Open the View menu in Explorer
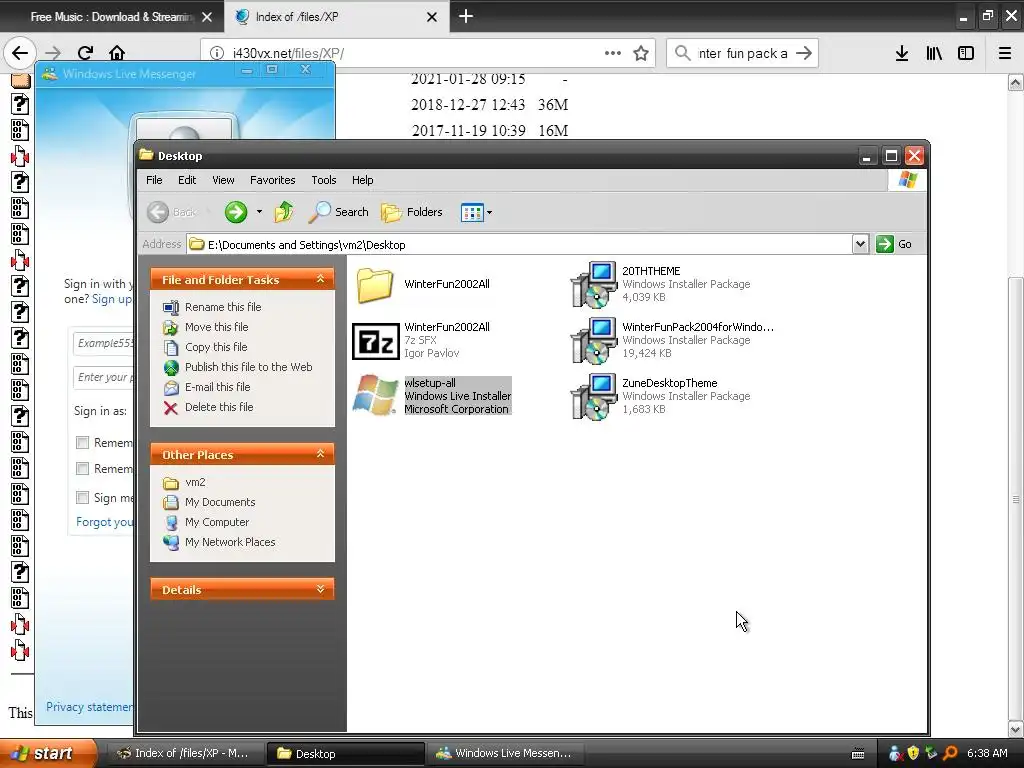Viewport: 1024px width, 768px height. click(x=223, y=180)
